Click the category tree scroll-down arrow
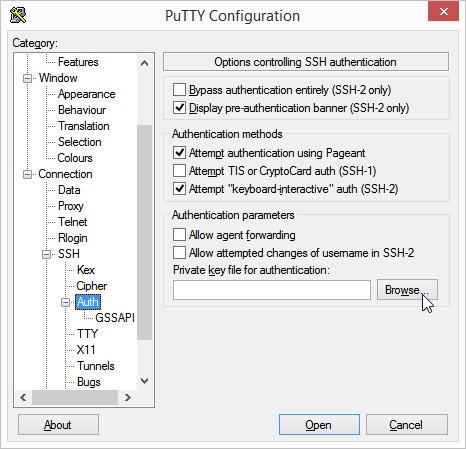The height and width of the screenshot is (449, 466). [144, 381]
